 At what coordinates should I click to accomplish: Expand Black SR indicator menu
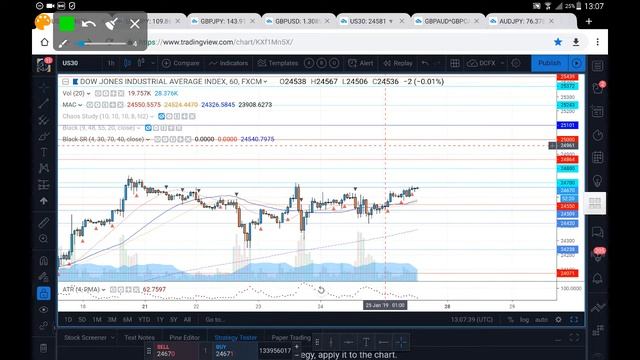pos(148,140)
